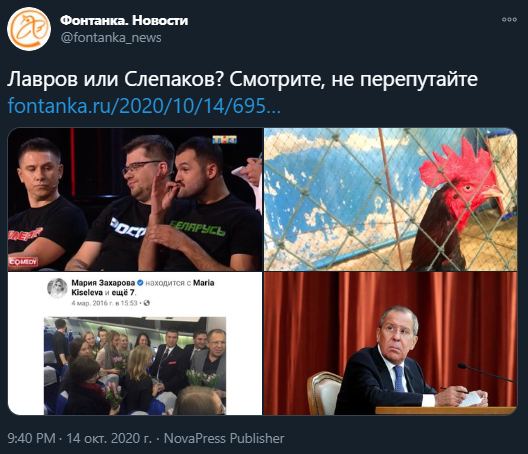Open the Facebook post screenshot thumbnail
The width and height of the screenshot is (528, 454).
pyautogui.click(x=135, y=344)
